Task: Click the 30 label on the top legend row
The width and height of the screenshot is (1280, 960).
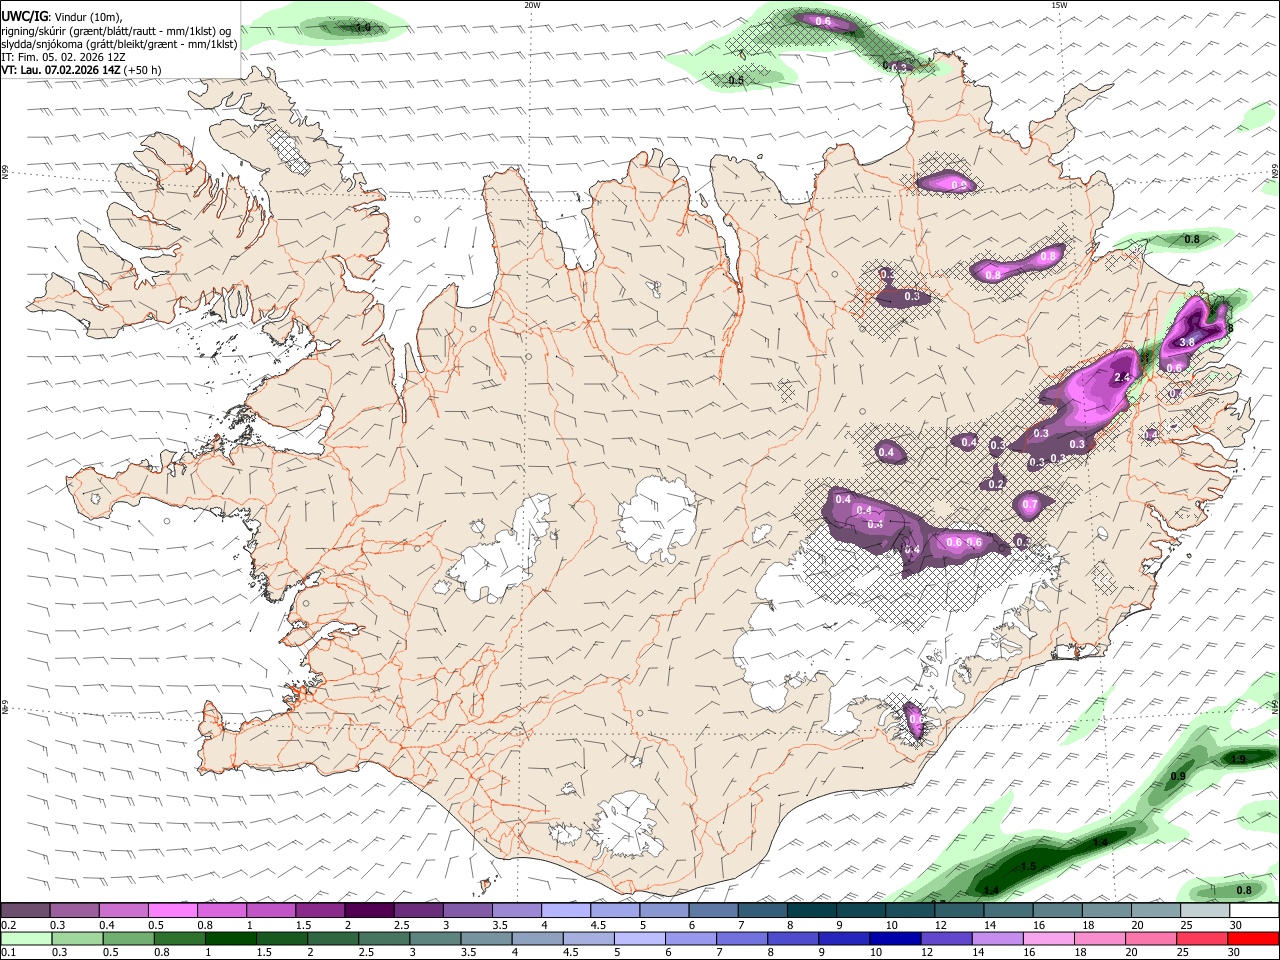Action: (1236, 925)
